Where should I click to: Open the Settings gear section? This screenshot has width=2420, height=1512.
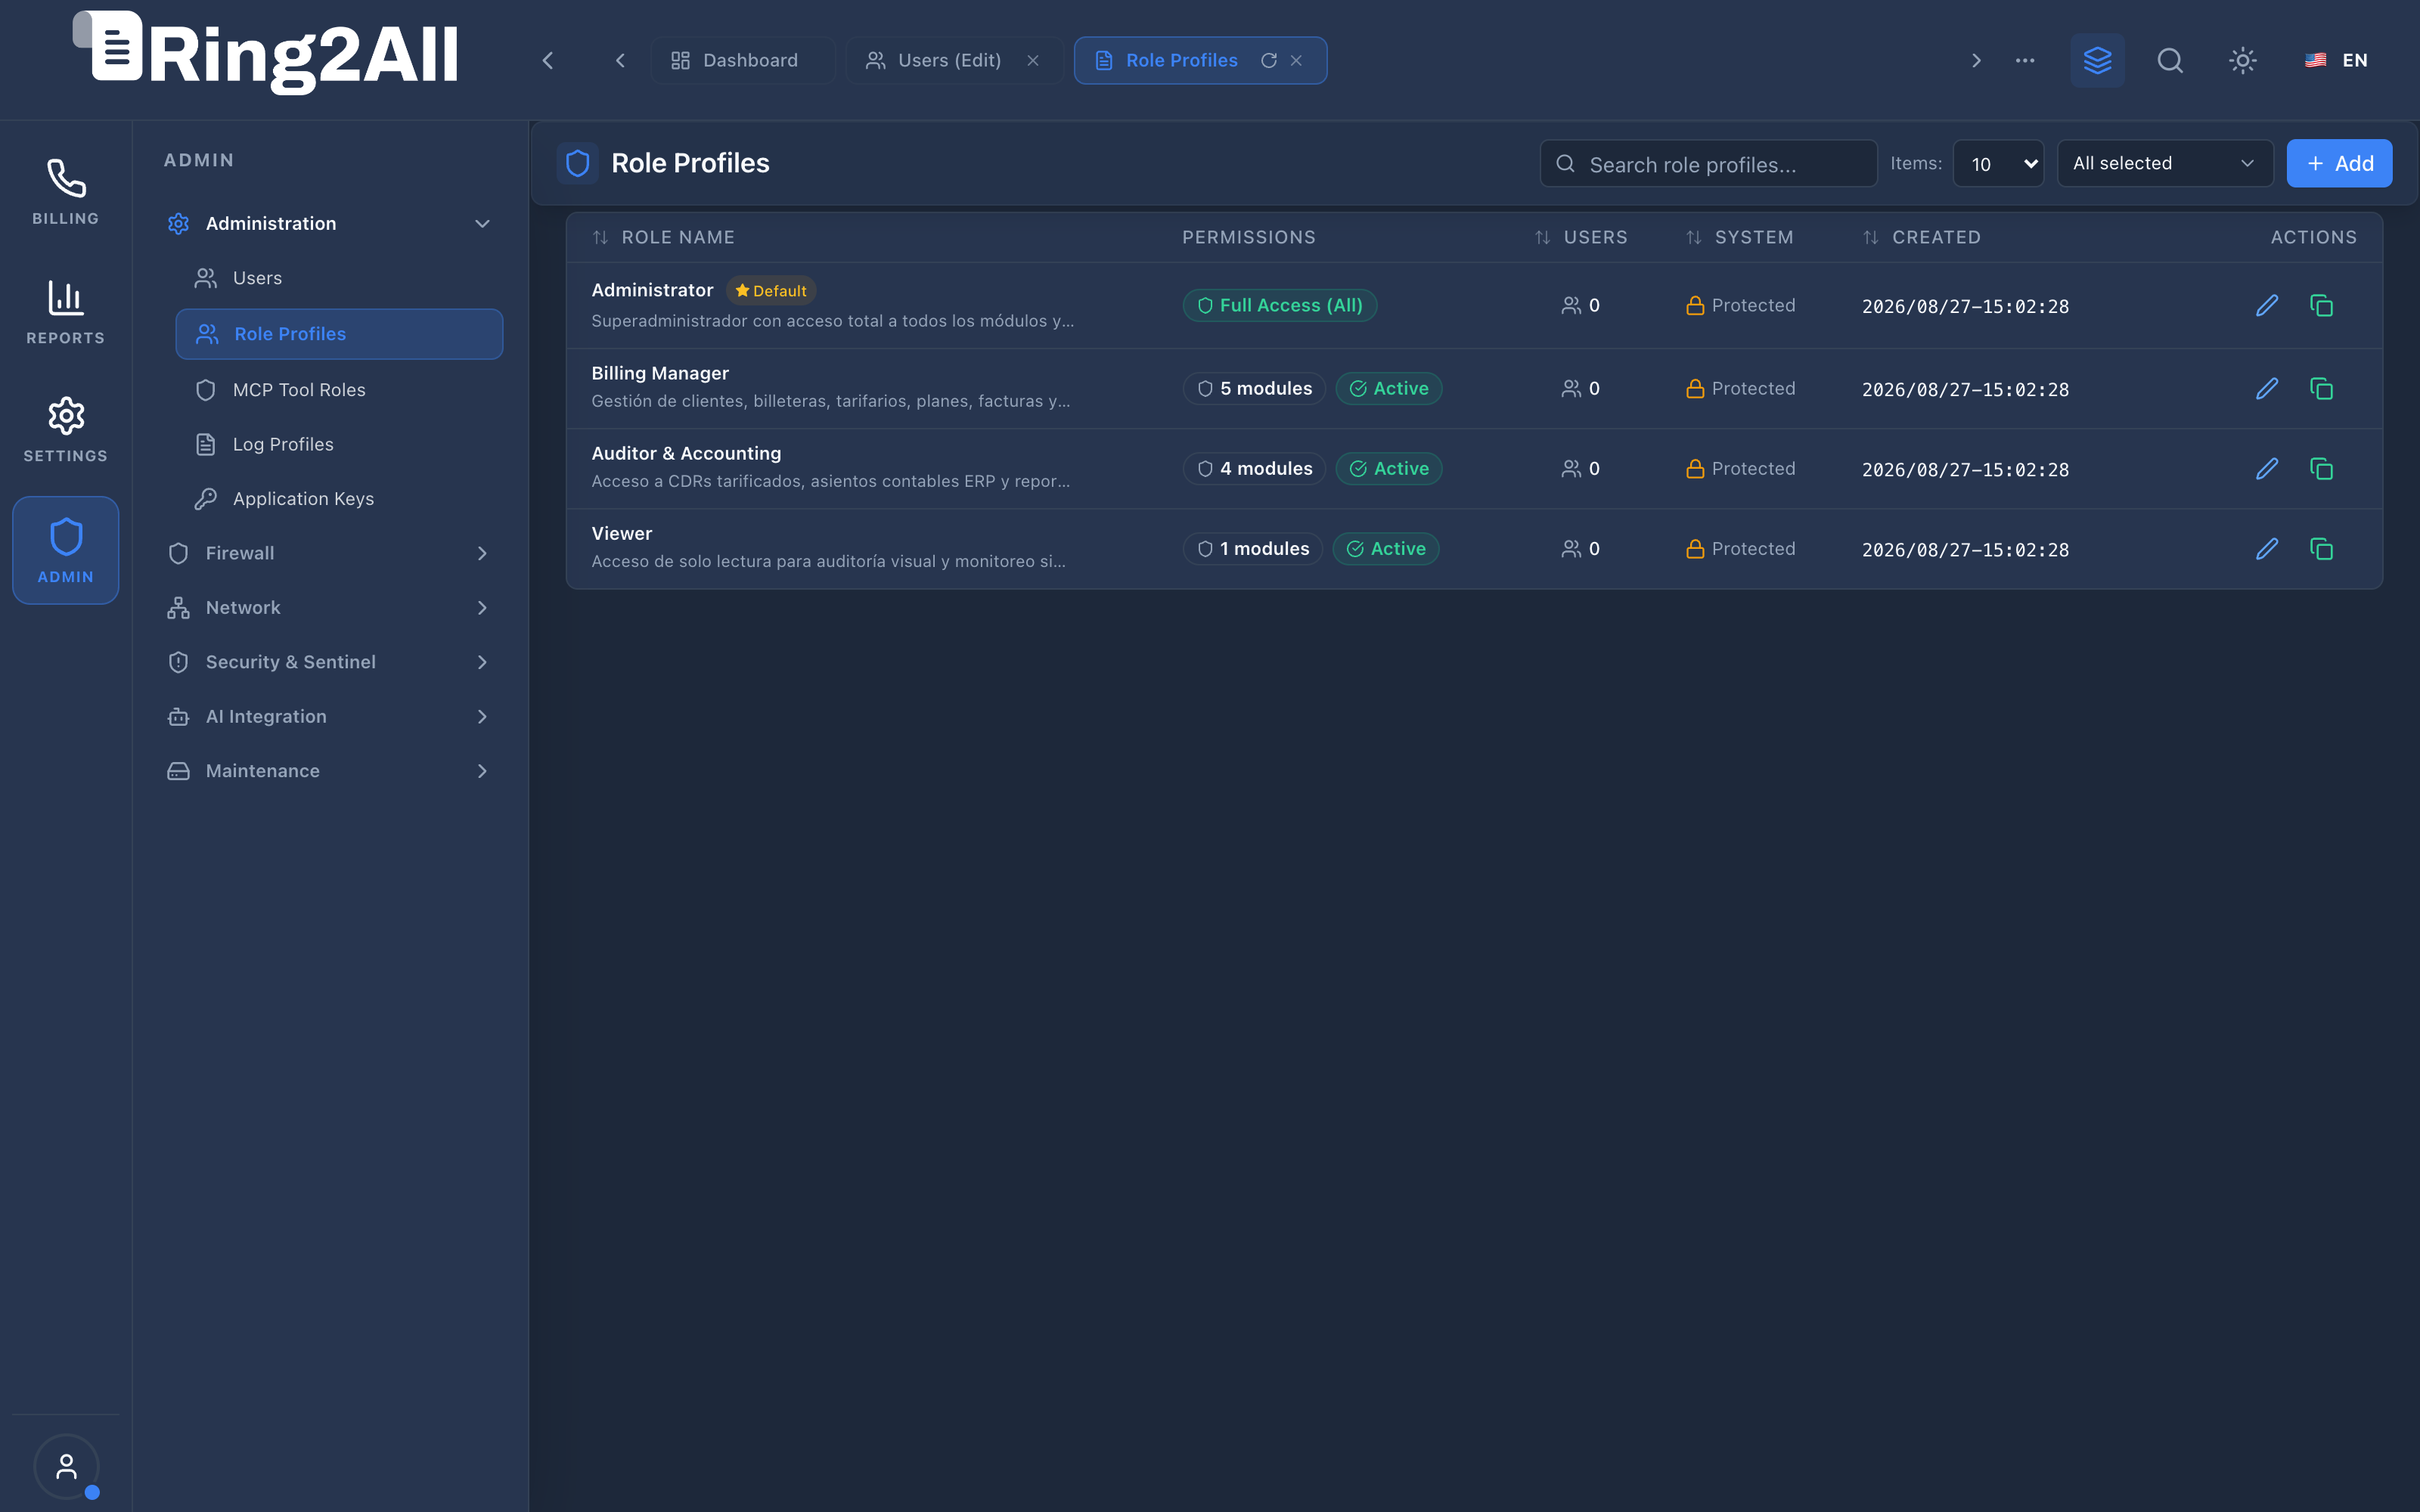(x=66, y=430)
